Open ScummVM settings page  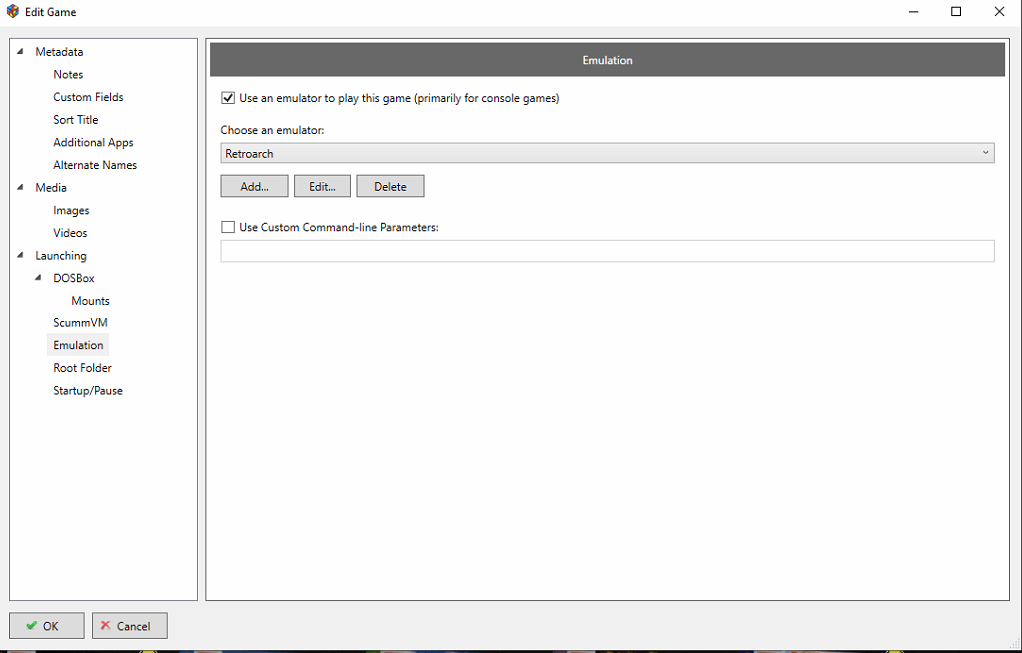(80, 323)
